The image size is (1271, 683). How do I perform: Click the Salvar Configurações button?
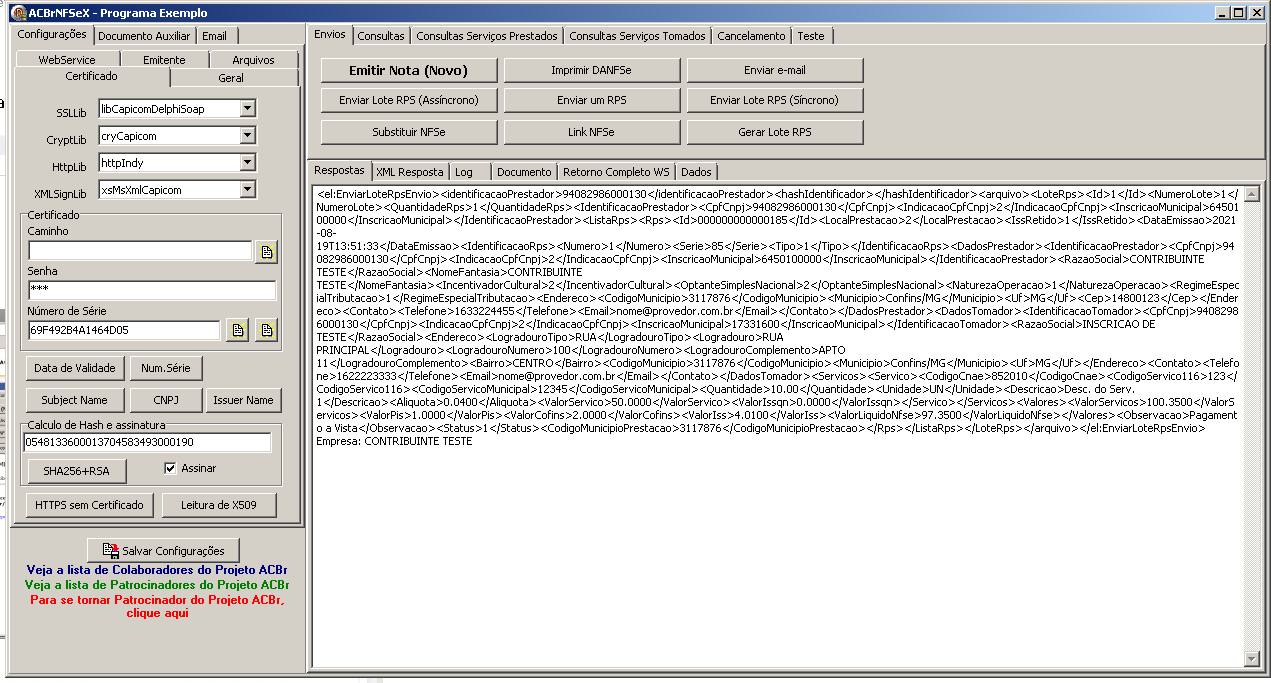coord(164,550)
